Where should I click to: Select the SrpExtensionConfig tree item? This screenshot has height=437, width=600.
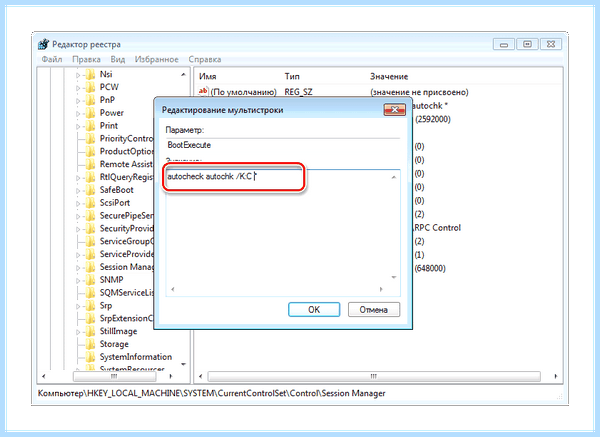pyautogui.click(x=126, y=318)
